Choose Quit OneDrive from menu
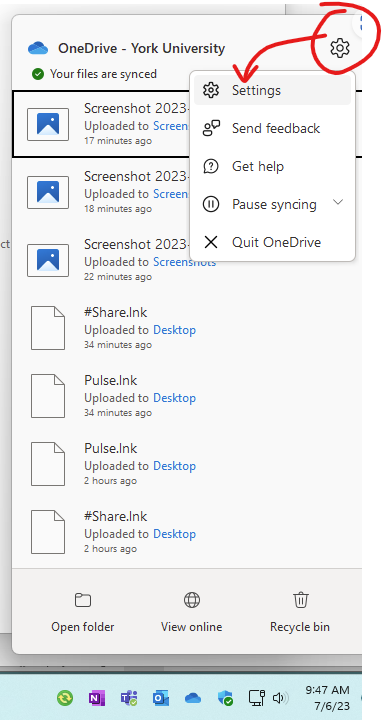The height and width of the screenshot is (720, 383). pos(272,242)
